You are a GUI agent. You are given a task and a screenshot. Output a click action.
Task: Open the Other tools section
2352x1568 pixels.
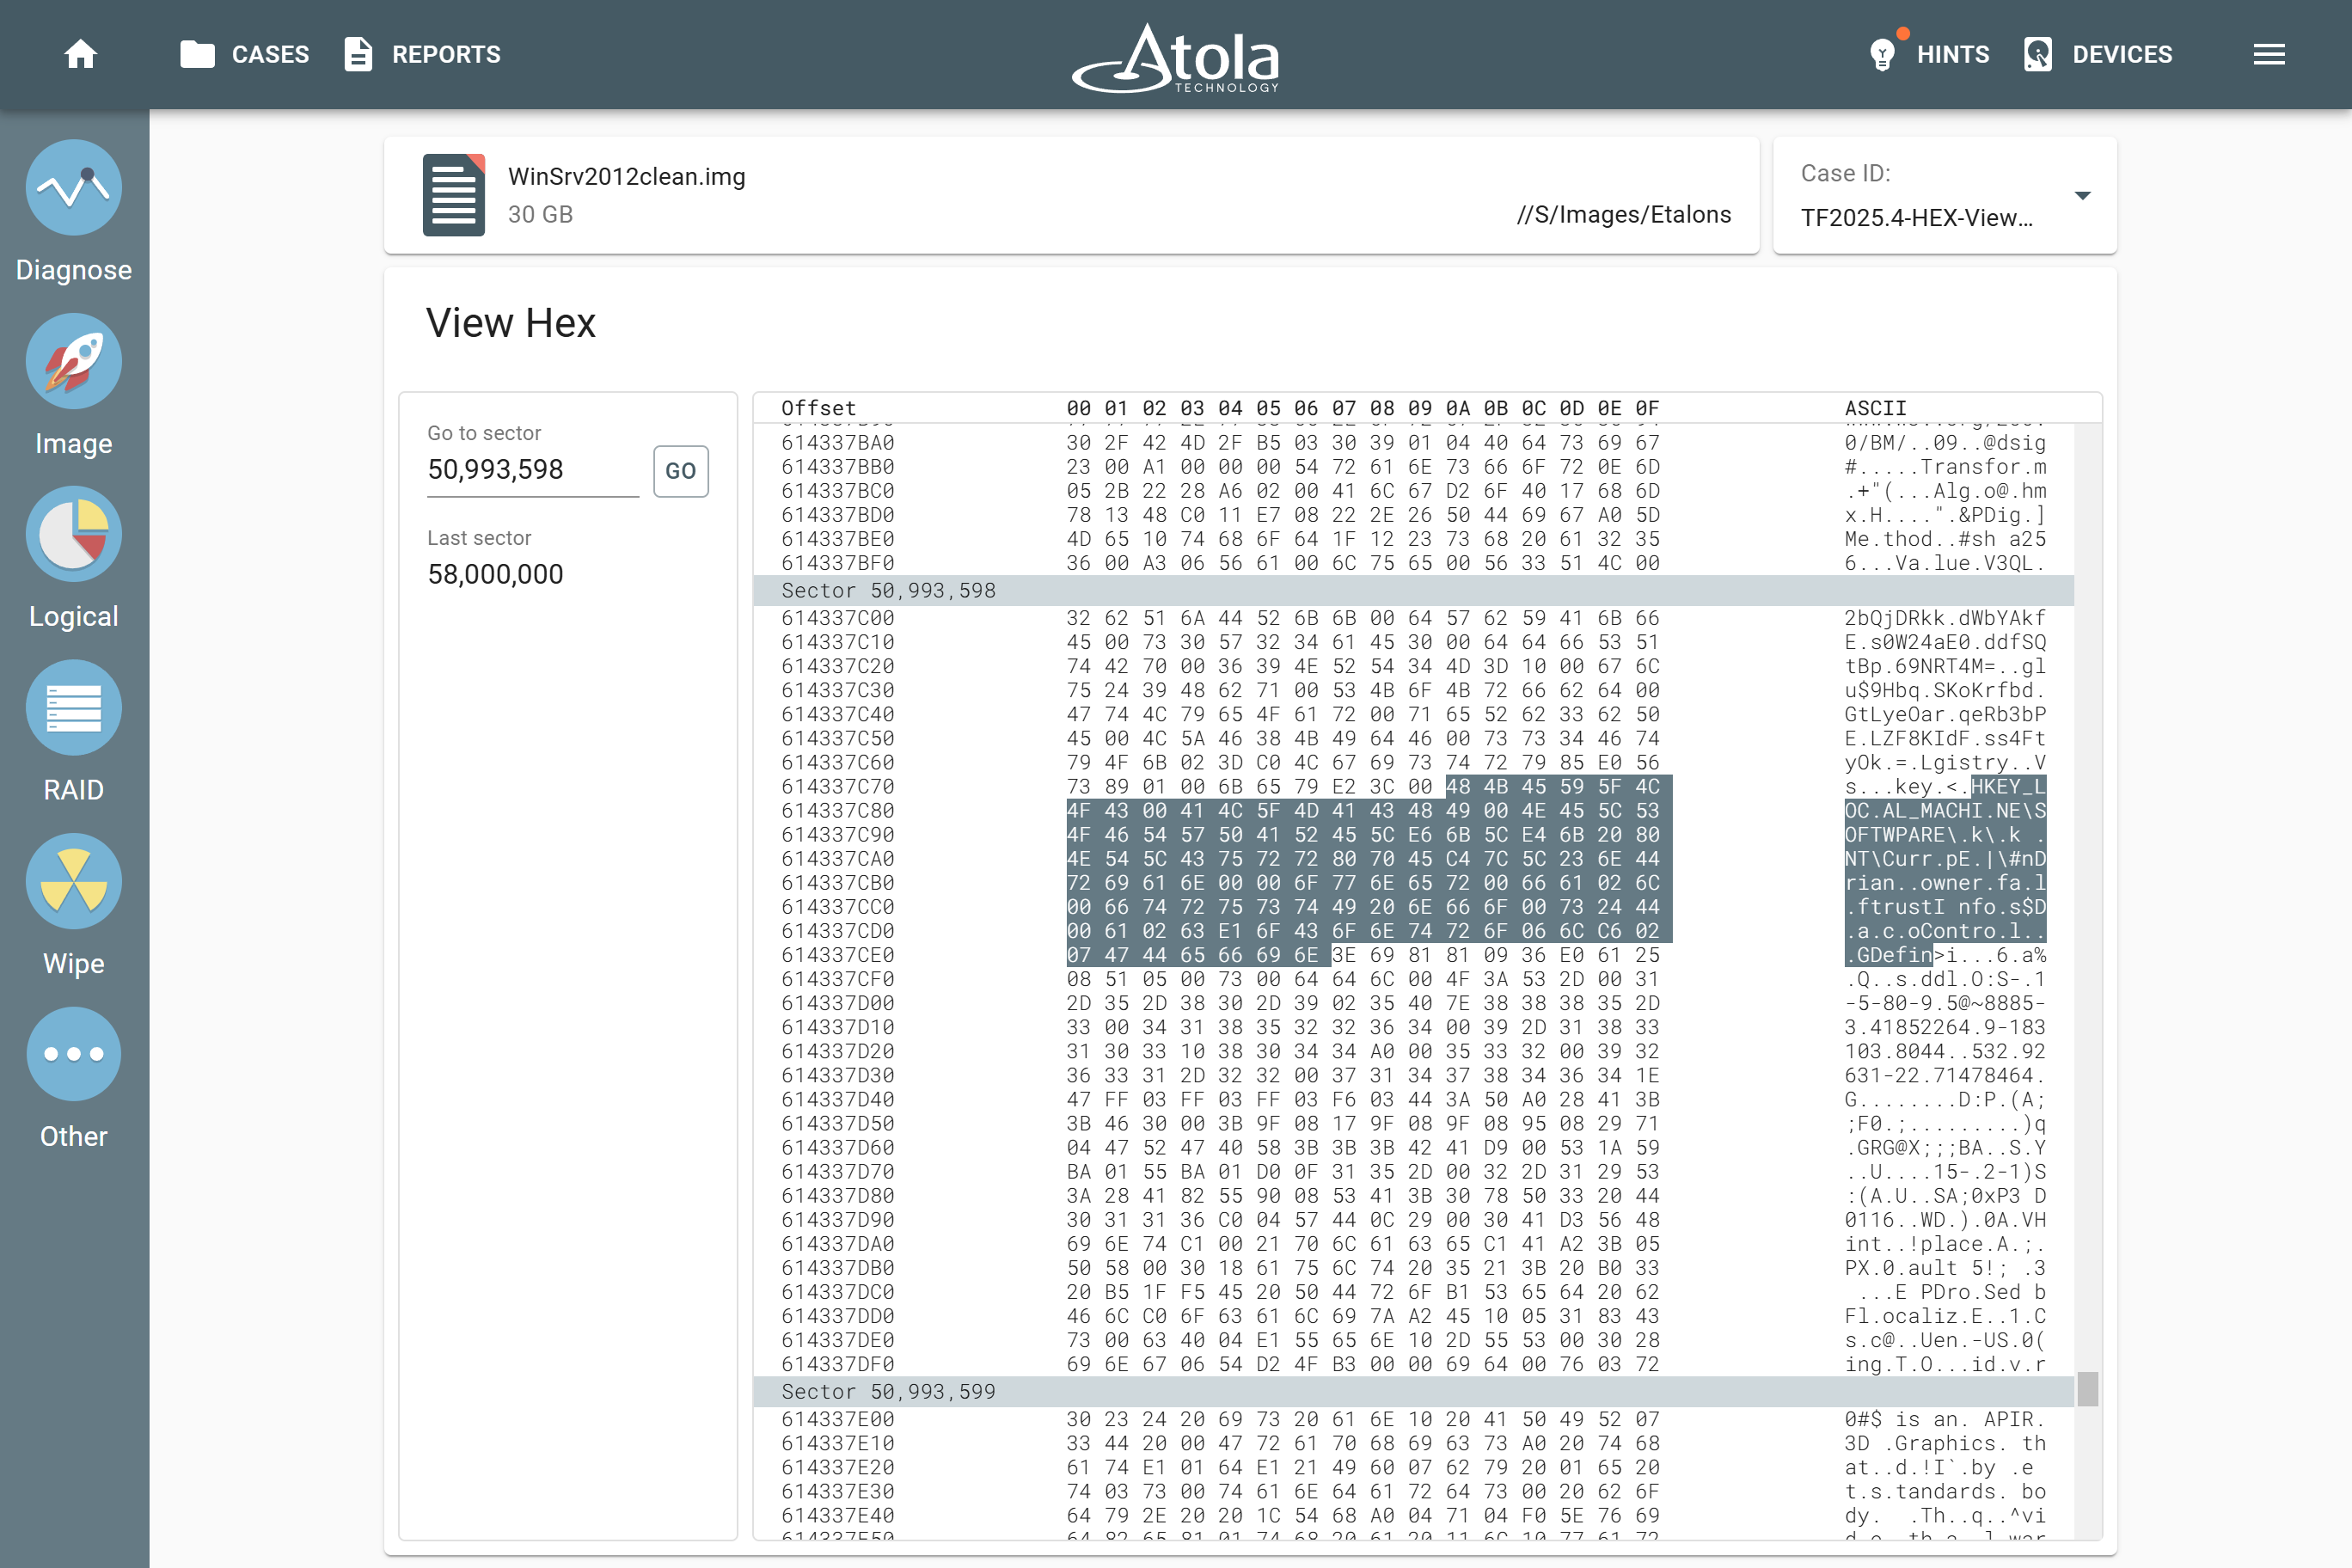coord(73,1053)
